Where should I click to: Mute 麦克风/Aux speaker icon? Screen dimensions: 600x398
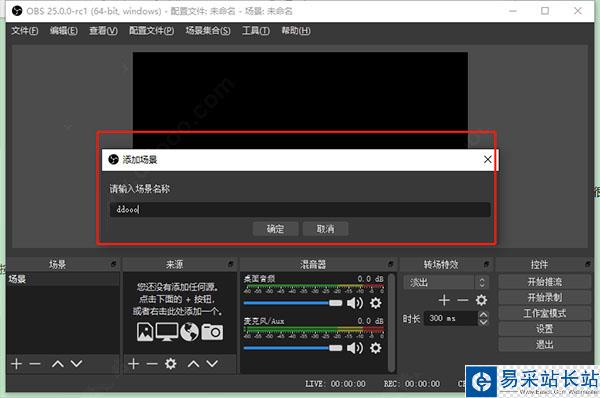[355, 348]
